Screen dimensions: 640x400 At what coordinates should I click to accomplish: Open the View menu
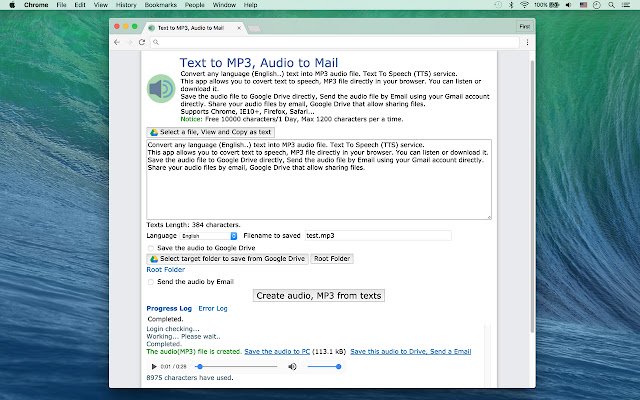pyautogui.click(x=100, y=5)
